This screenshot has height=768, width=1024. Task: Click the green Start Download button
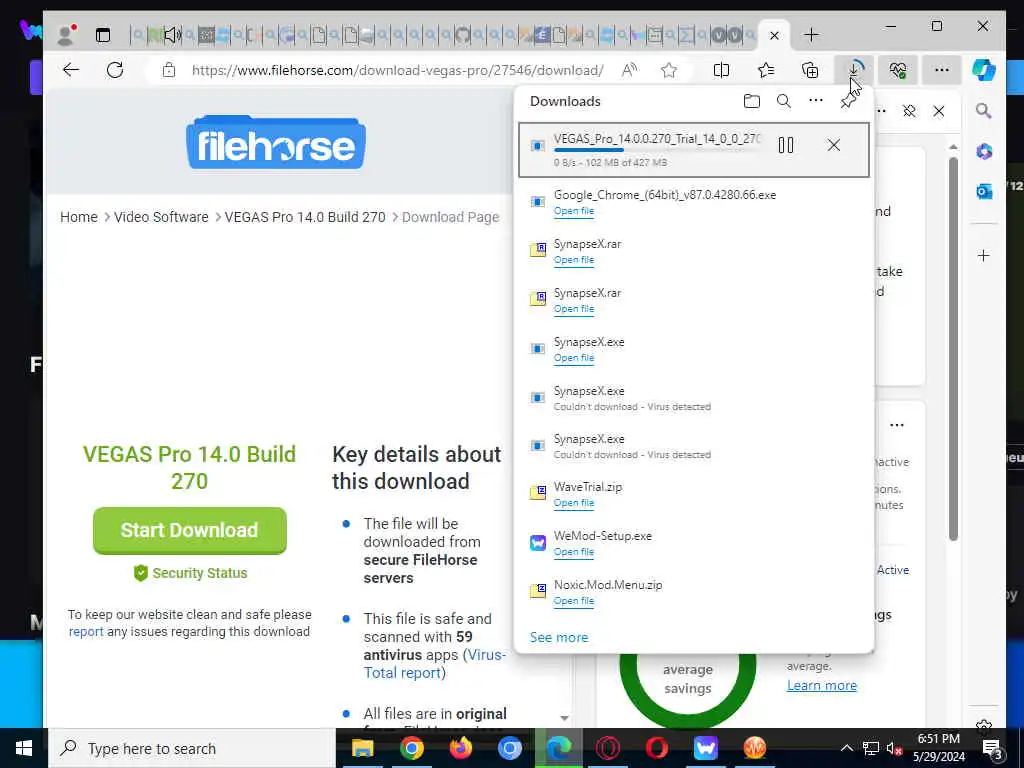point(189,530)
